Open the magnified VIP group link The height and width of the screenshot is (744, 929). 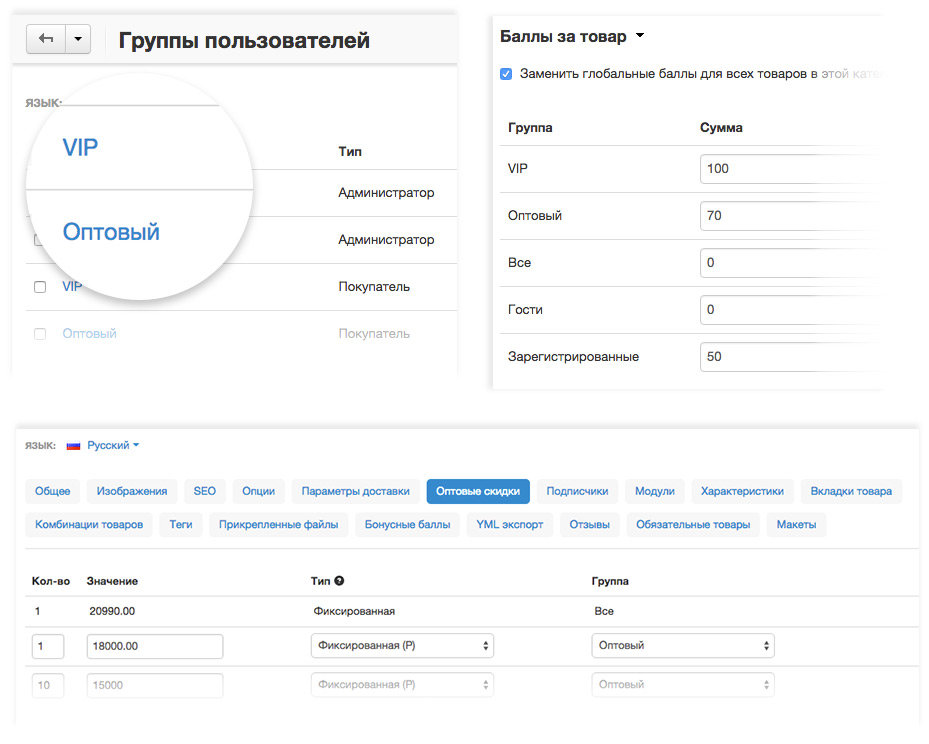80,147
